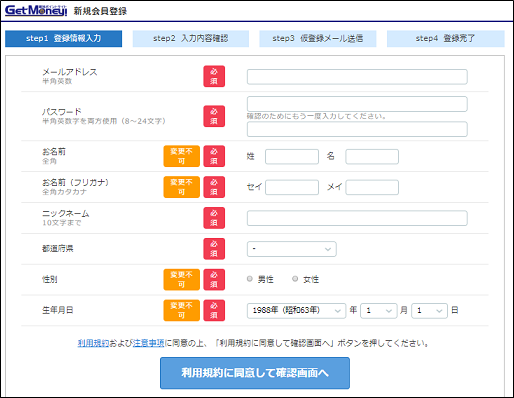Viewport: 514px width, 398px height.
Task: Click 必須 badge in メールアドレス row
Action: pos(214,76)
